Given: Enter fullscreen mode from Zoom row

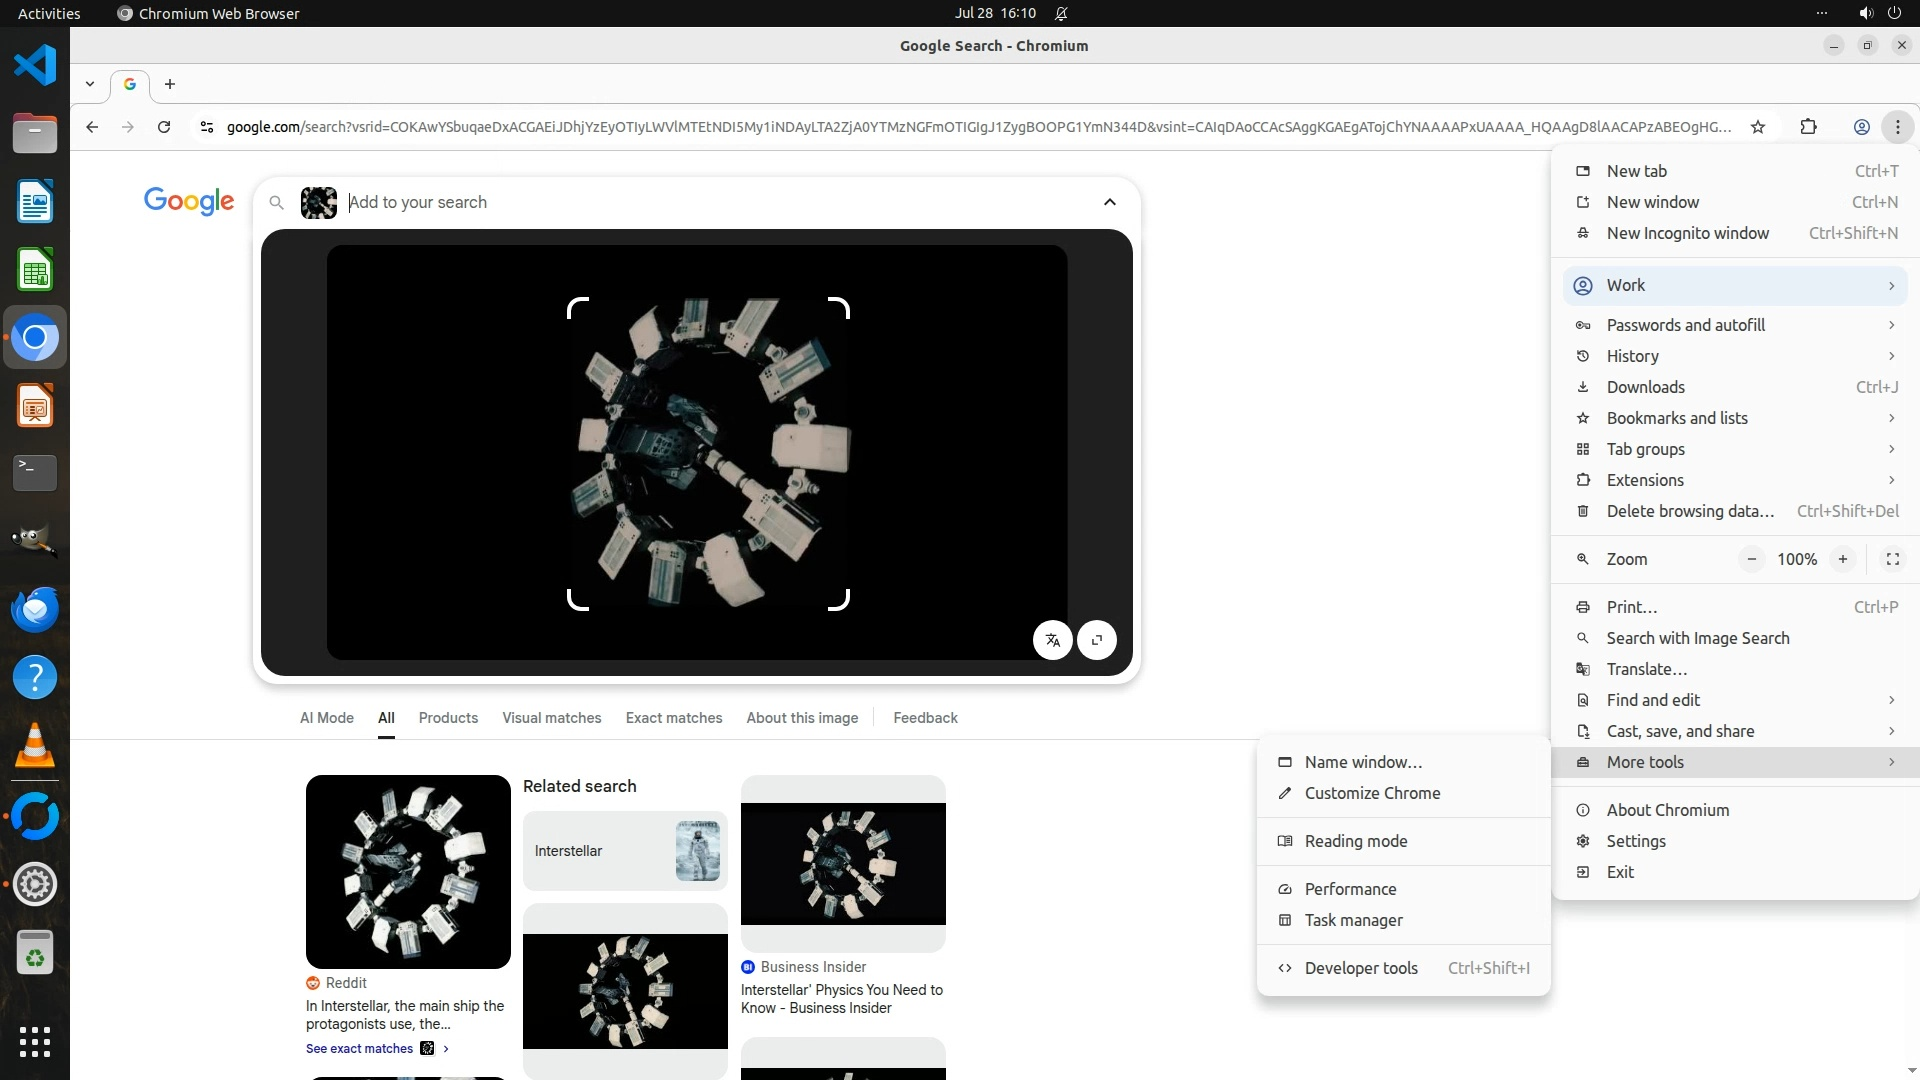Looking at the screenshot, I should click(x=1892, y=559).
